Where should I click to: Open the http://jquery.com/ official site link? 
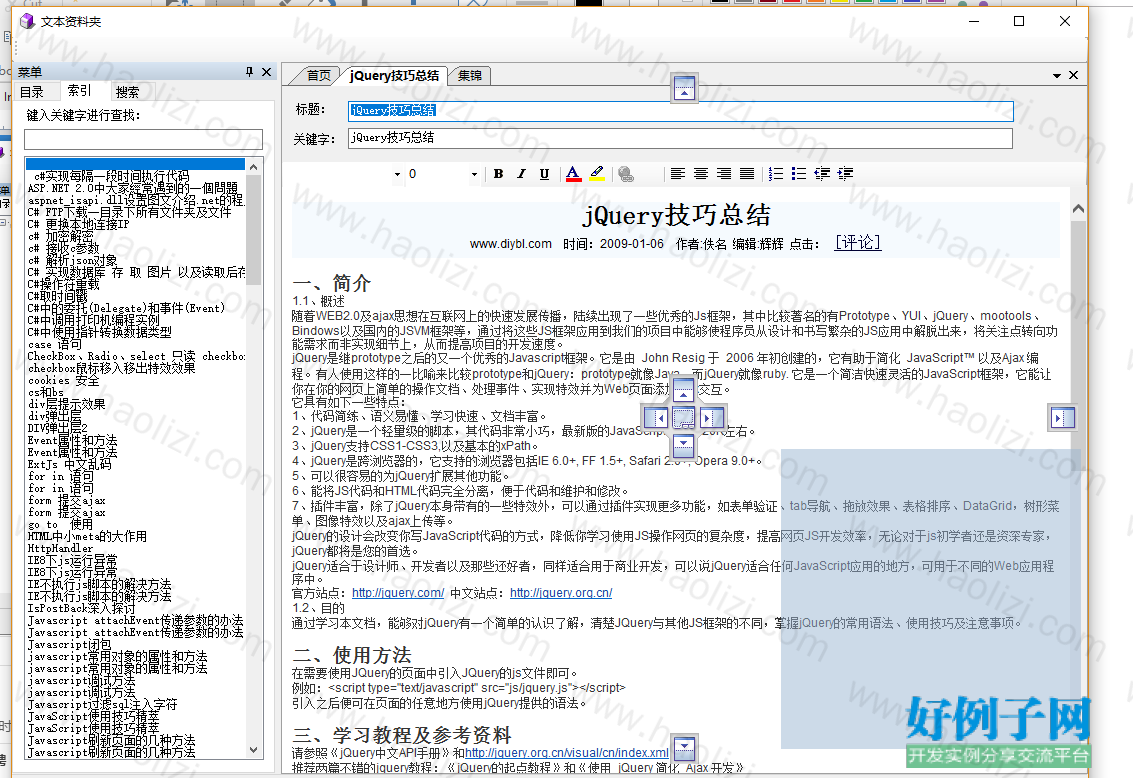[398, 593]
